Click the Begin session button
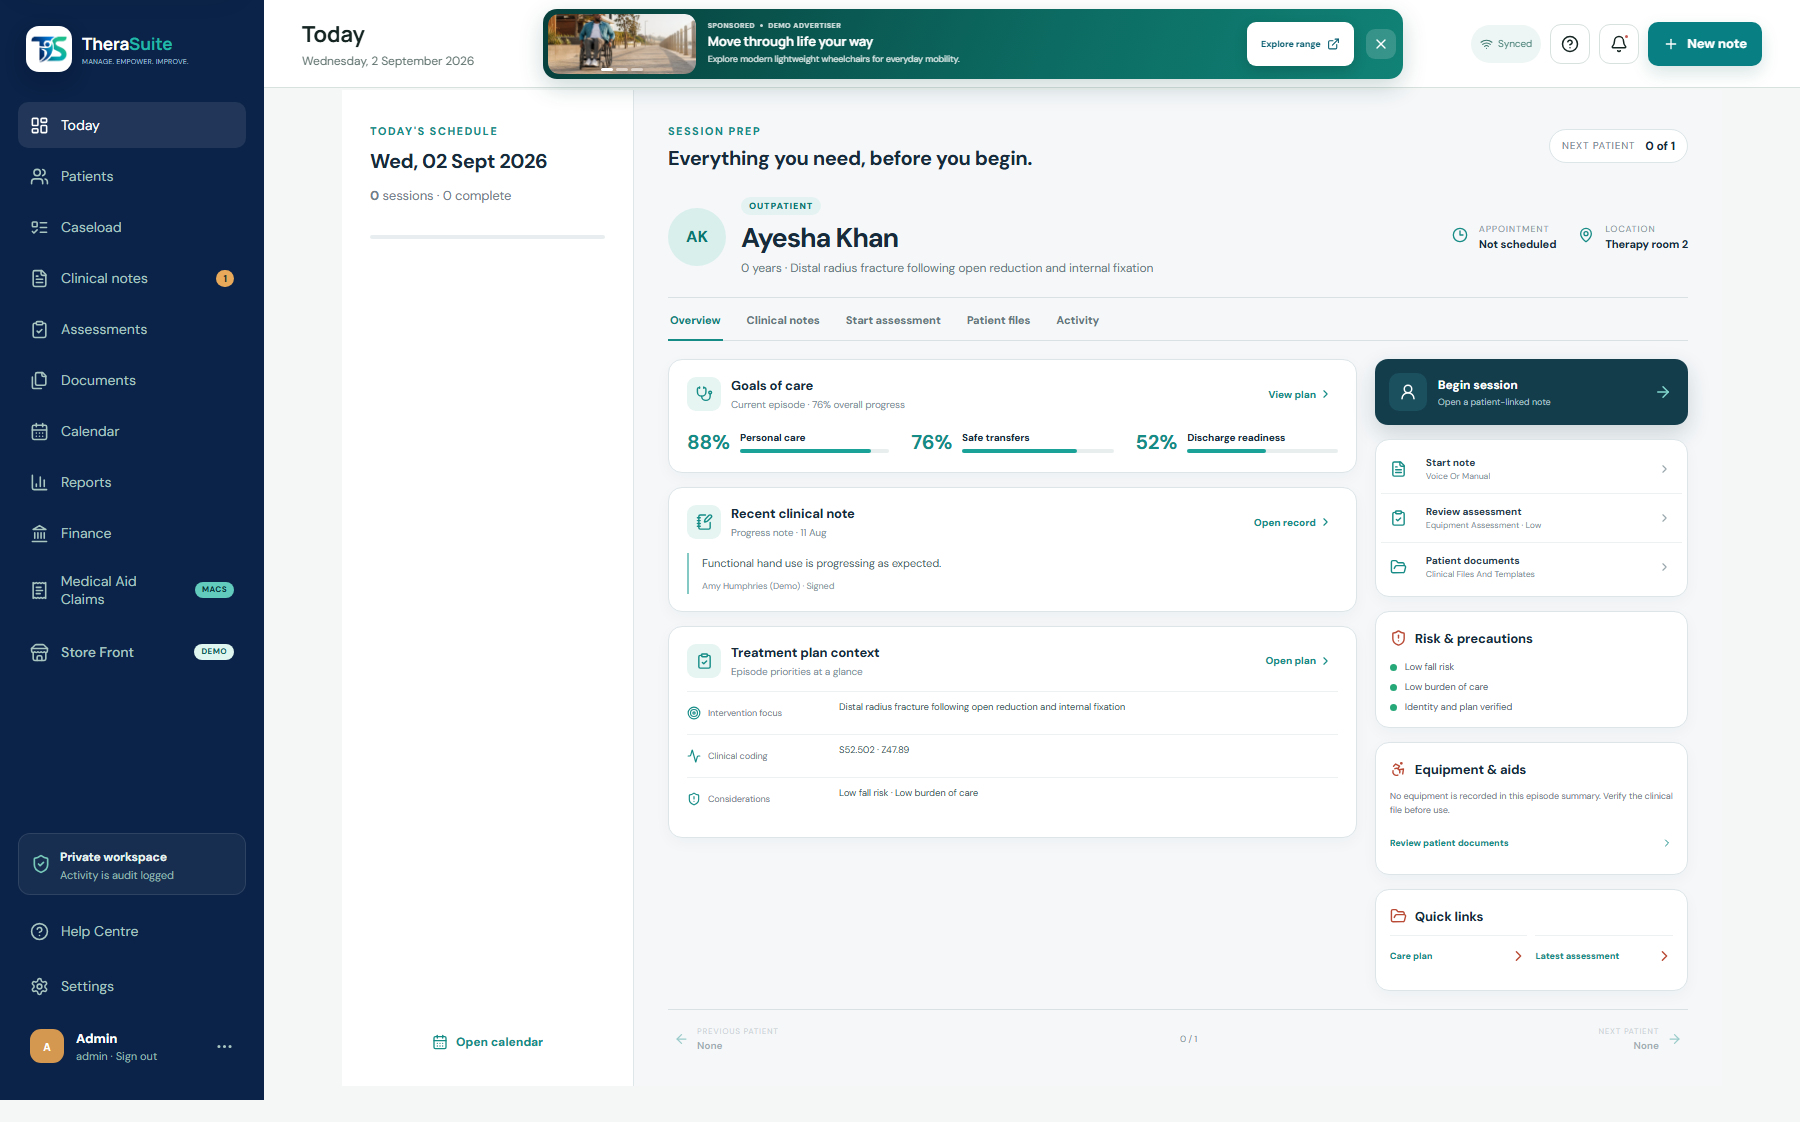The image size is (1800, 1122). [x=1531, y=392]
